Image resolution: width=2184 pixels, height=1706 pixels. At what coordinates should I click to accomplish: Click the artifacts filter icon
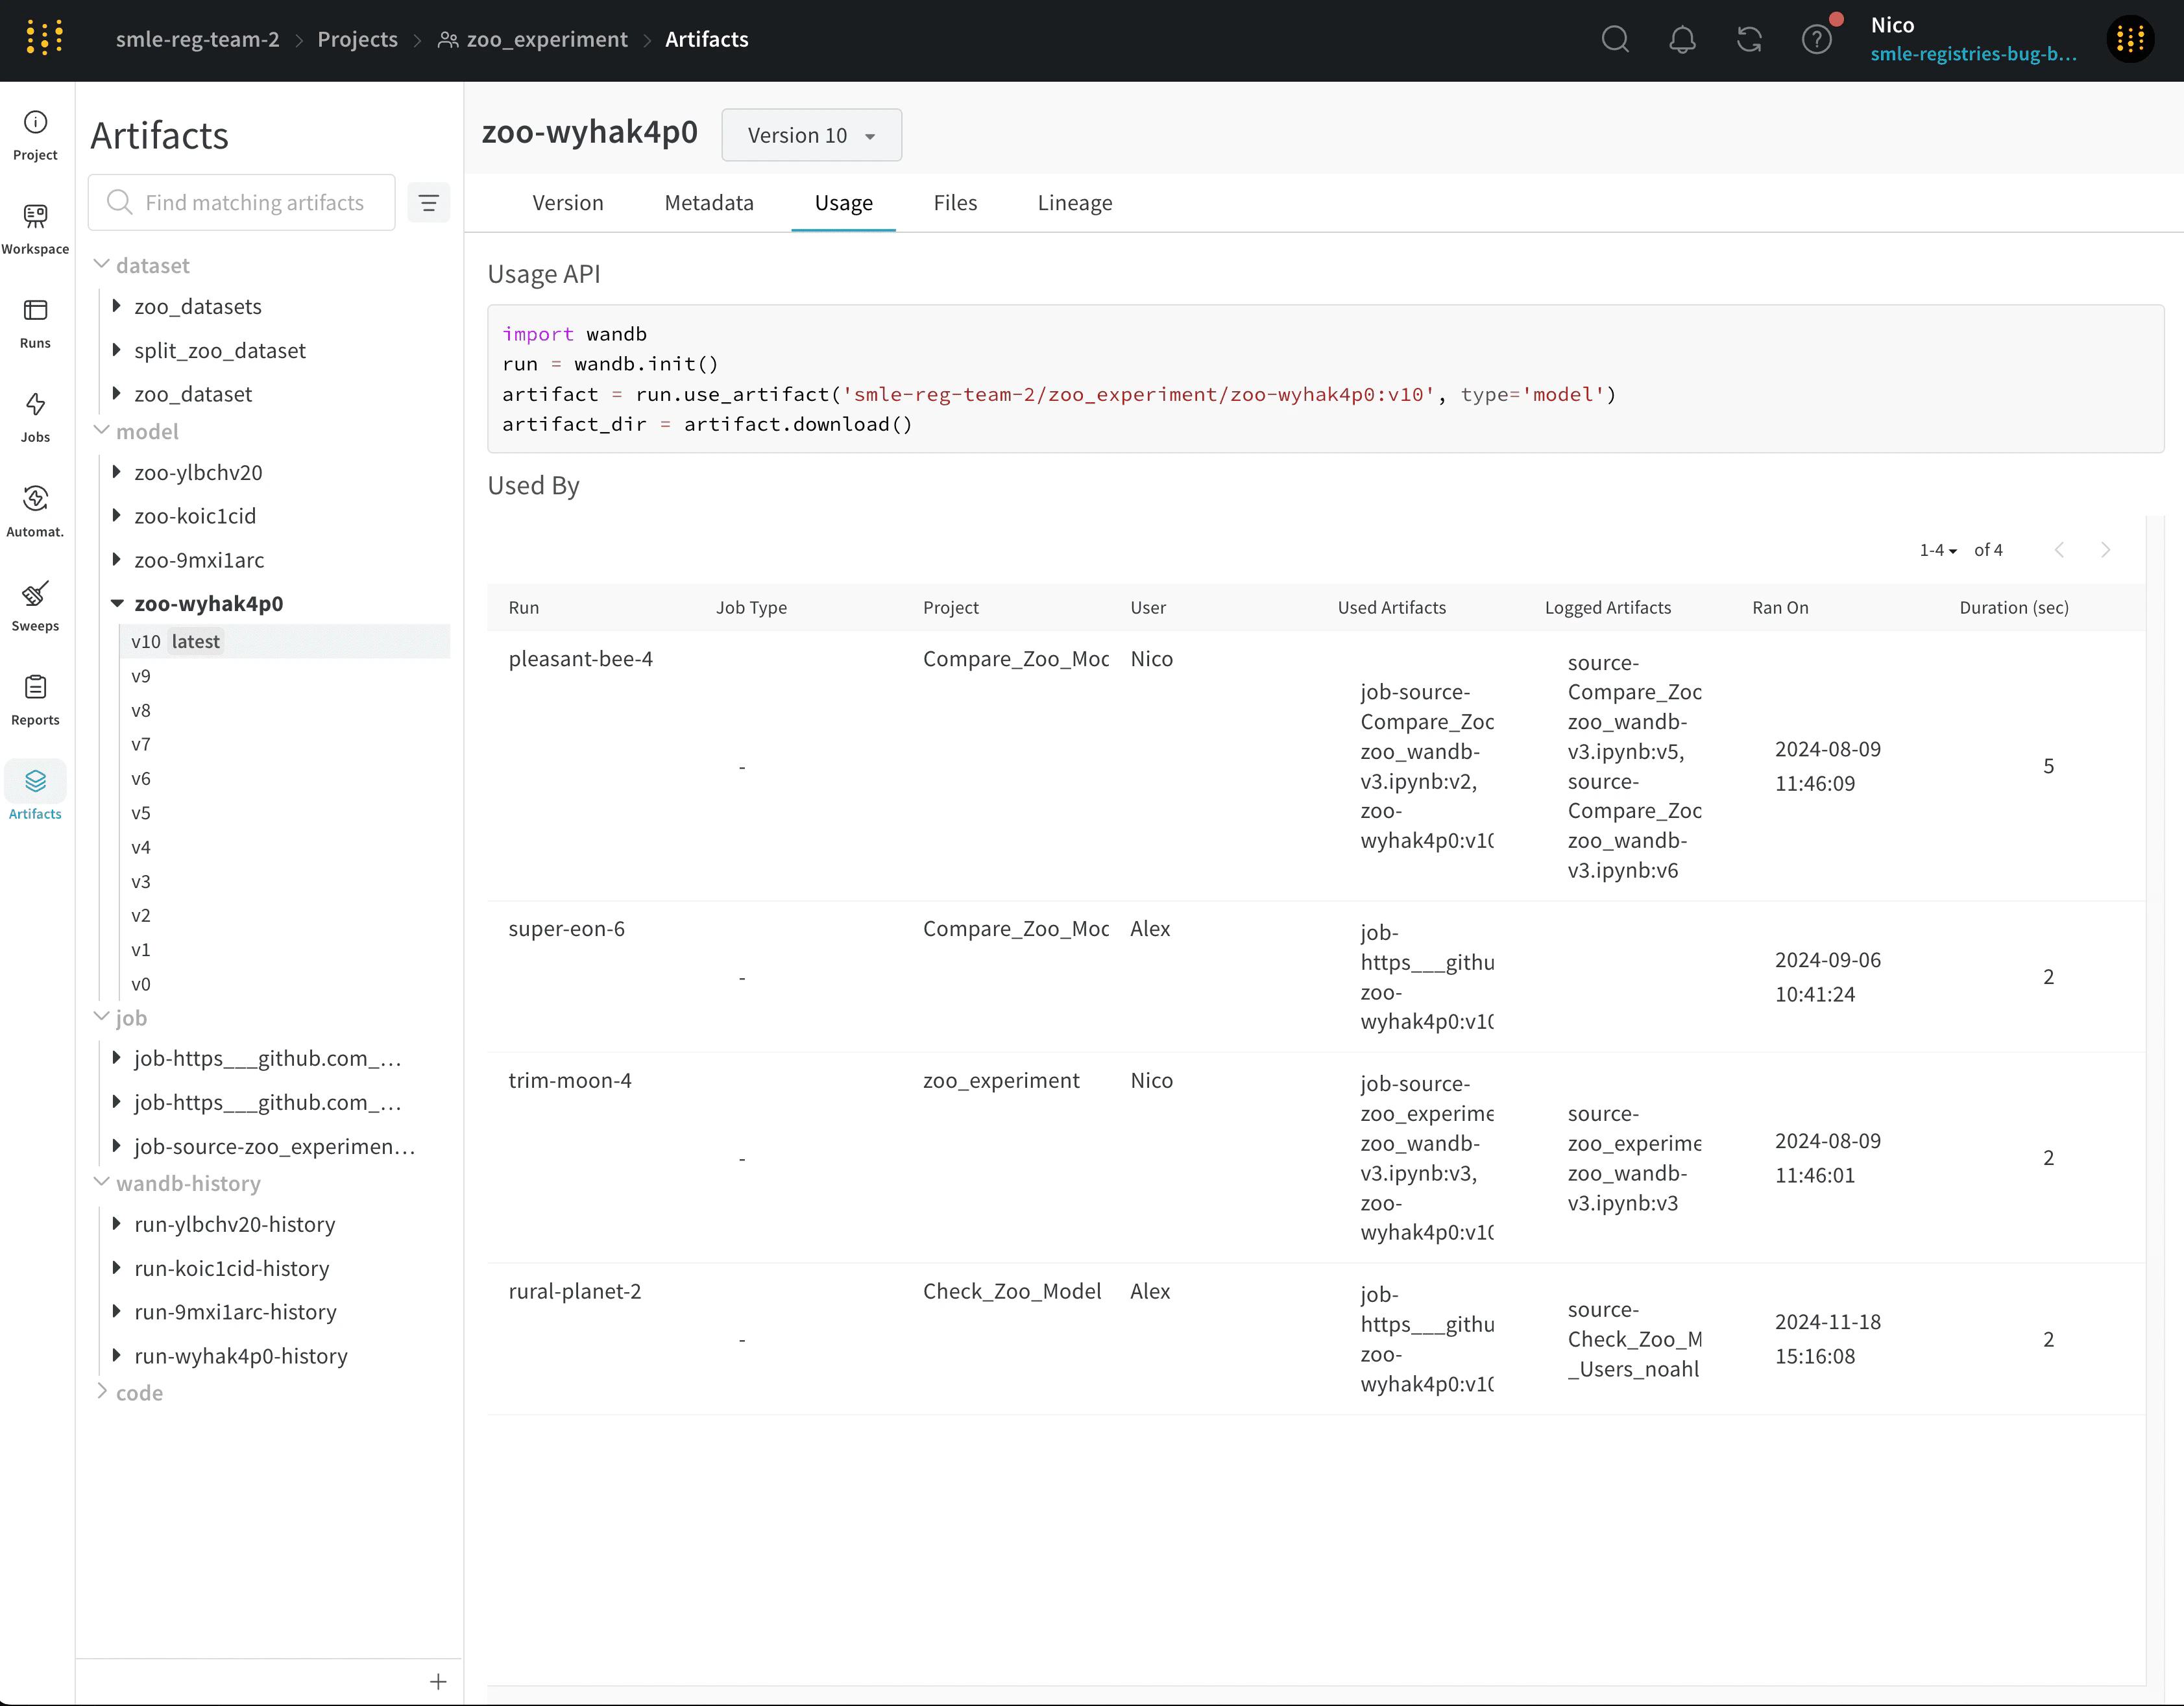tap(428, 203)
